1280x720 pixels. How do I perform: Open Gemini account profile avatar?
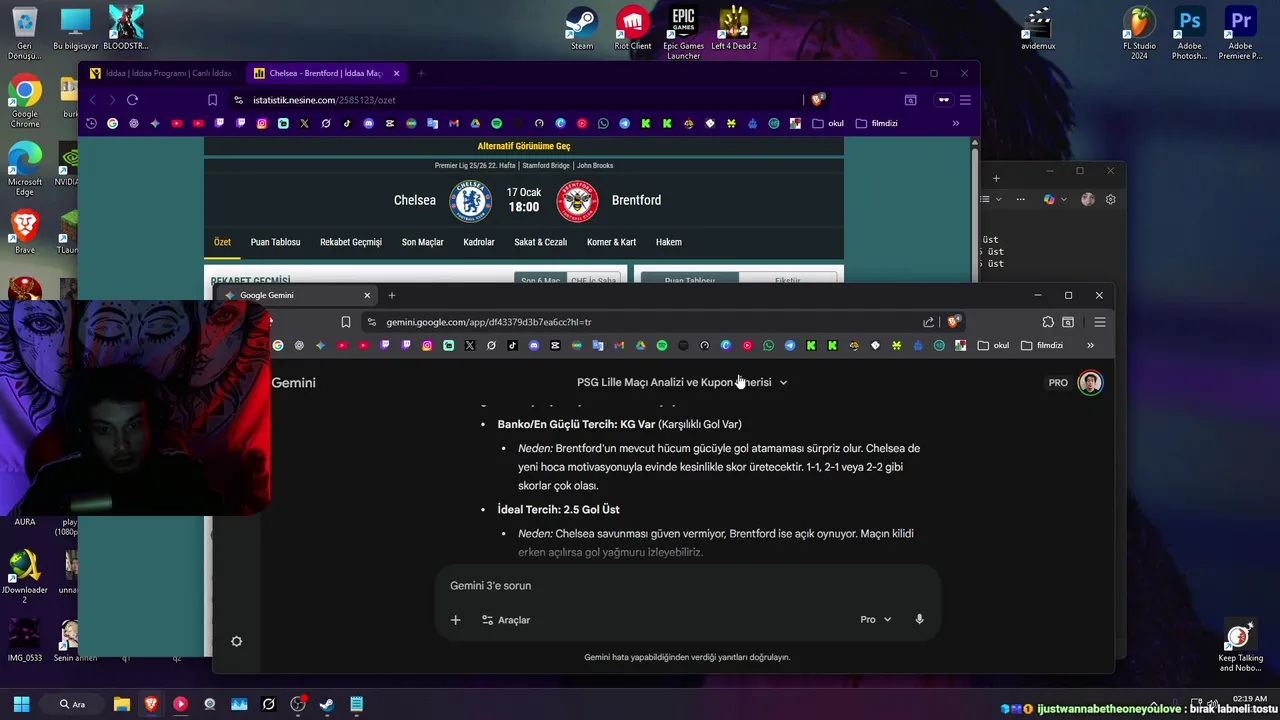click(x=1090, y=383)
